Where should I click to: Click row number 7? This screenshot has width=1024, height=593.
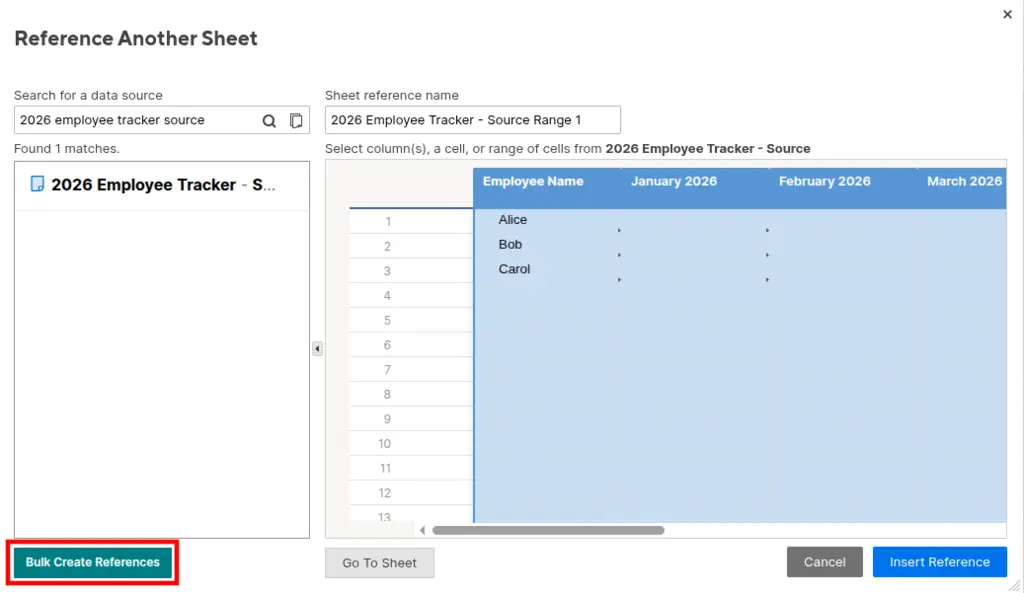pyautogui.click(x=411, y=370)
